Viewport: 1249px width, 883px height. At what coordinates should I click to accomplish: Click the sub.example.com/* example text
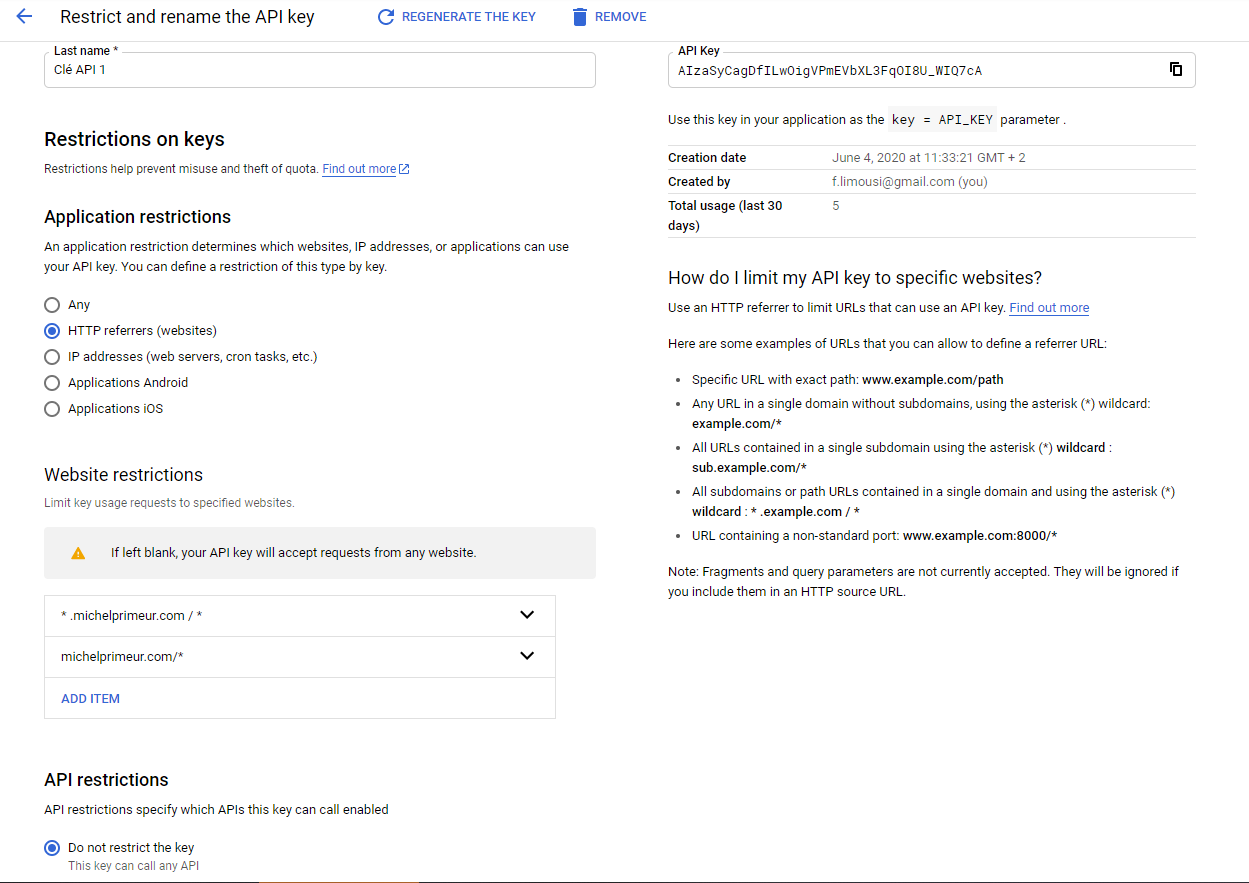[749, 468]
